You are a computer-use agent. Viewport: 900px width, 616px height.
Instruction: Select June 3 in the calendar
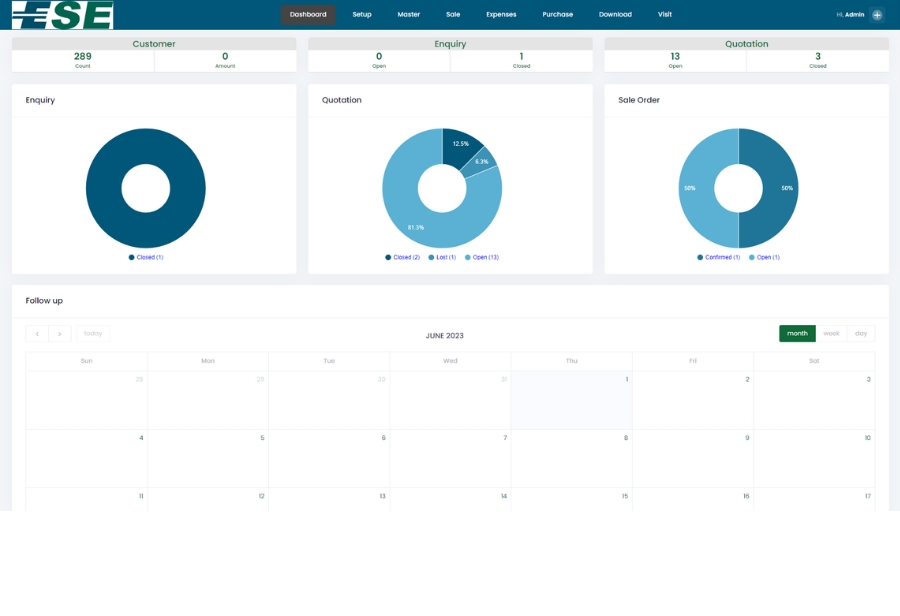pos(814,400)
